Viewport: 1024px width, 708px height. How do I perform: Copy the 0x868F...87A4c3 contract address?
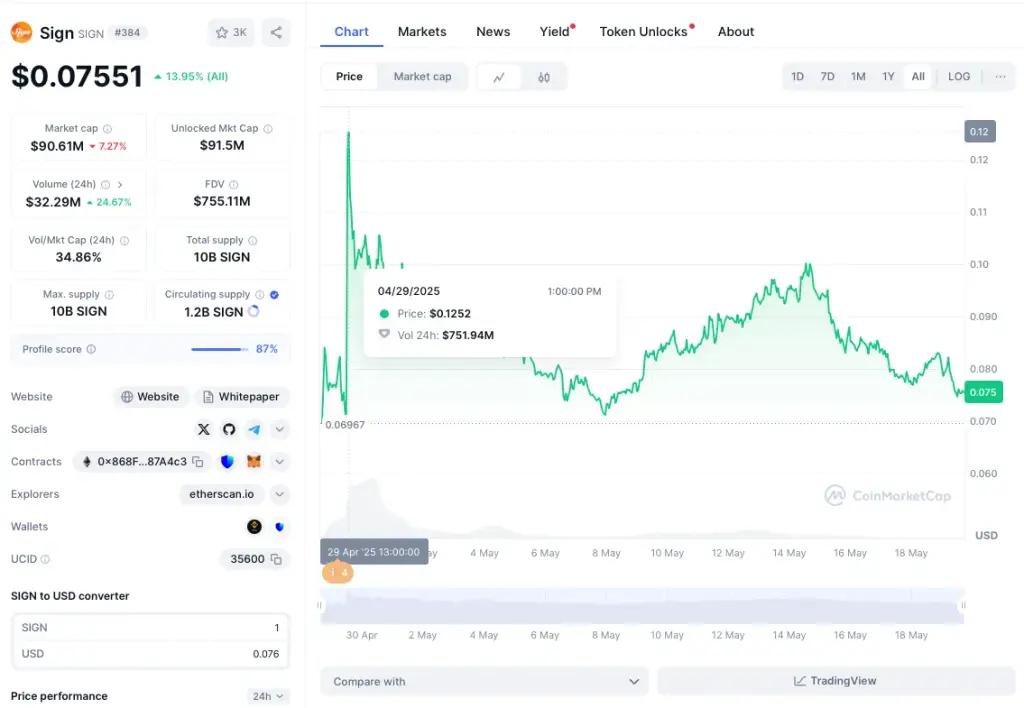coord(198,462)
